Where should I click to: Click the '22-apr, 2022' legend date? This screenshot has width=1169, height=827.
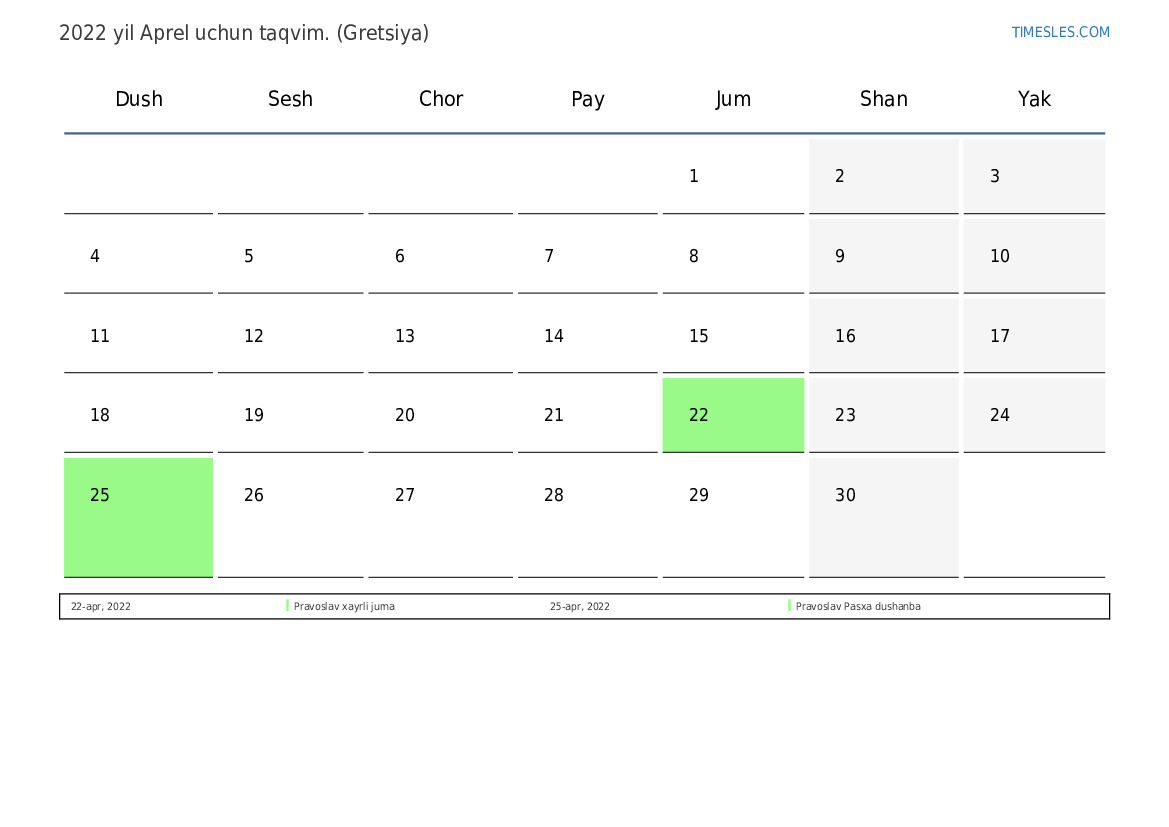coord(101,606)
